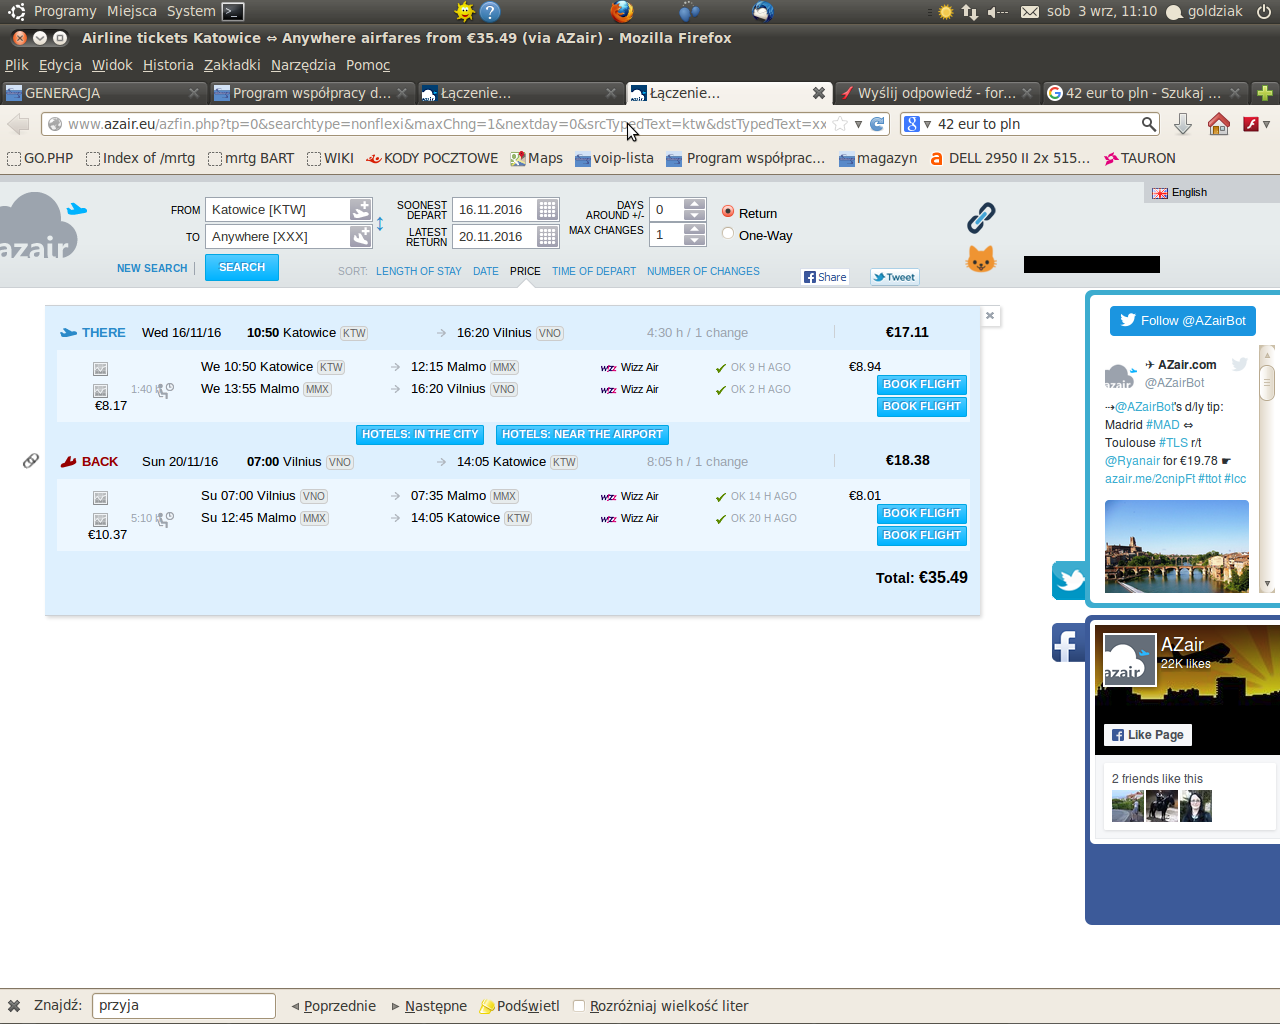Click the bookmark star in the URL bar
This screenshot has width=1280, height=1024.
point(840,124)
